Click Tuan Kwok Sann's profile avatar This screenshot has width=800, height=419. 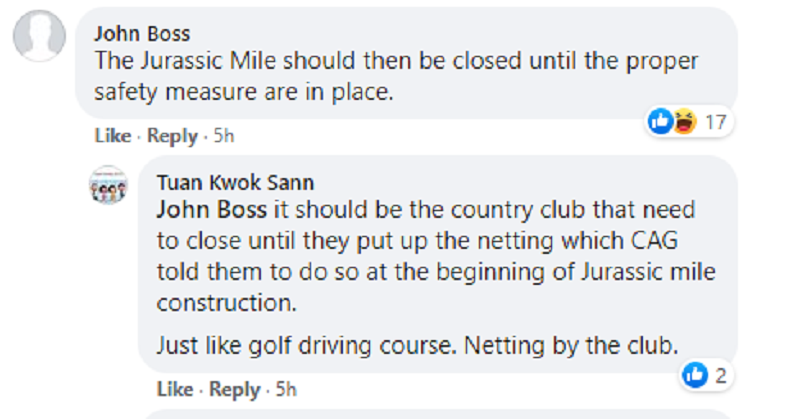click(x=110, y=186)
